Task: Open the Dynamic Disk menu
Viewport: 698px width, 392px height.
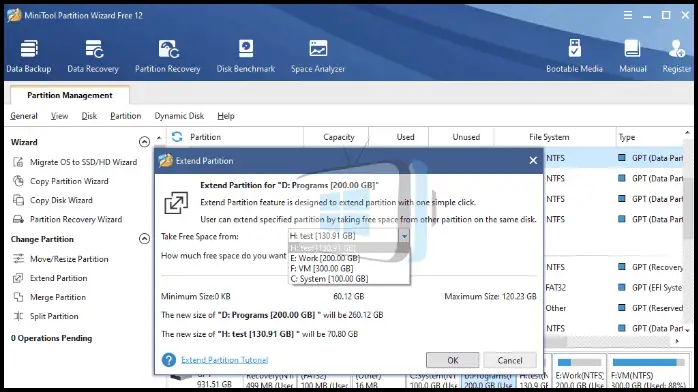Action: pos(179,116)
